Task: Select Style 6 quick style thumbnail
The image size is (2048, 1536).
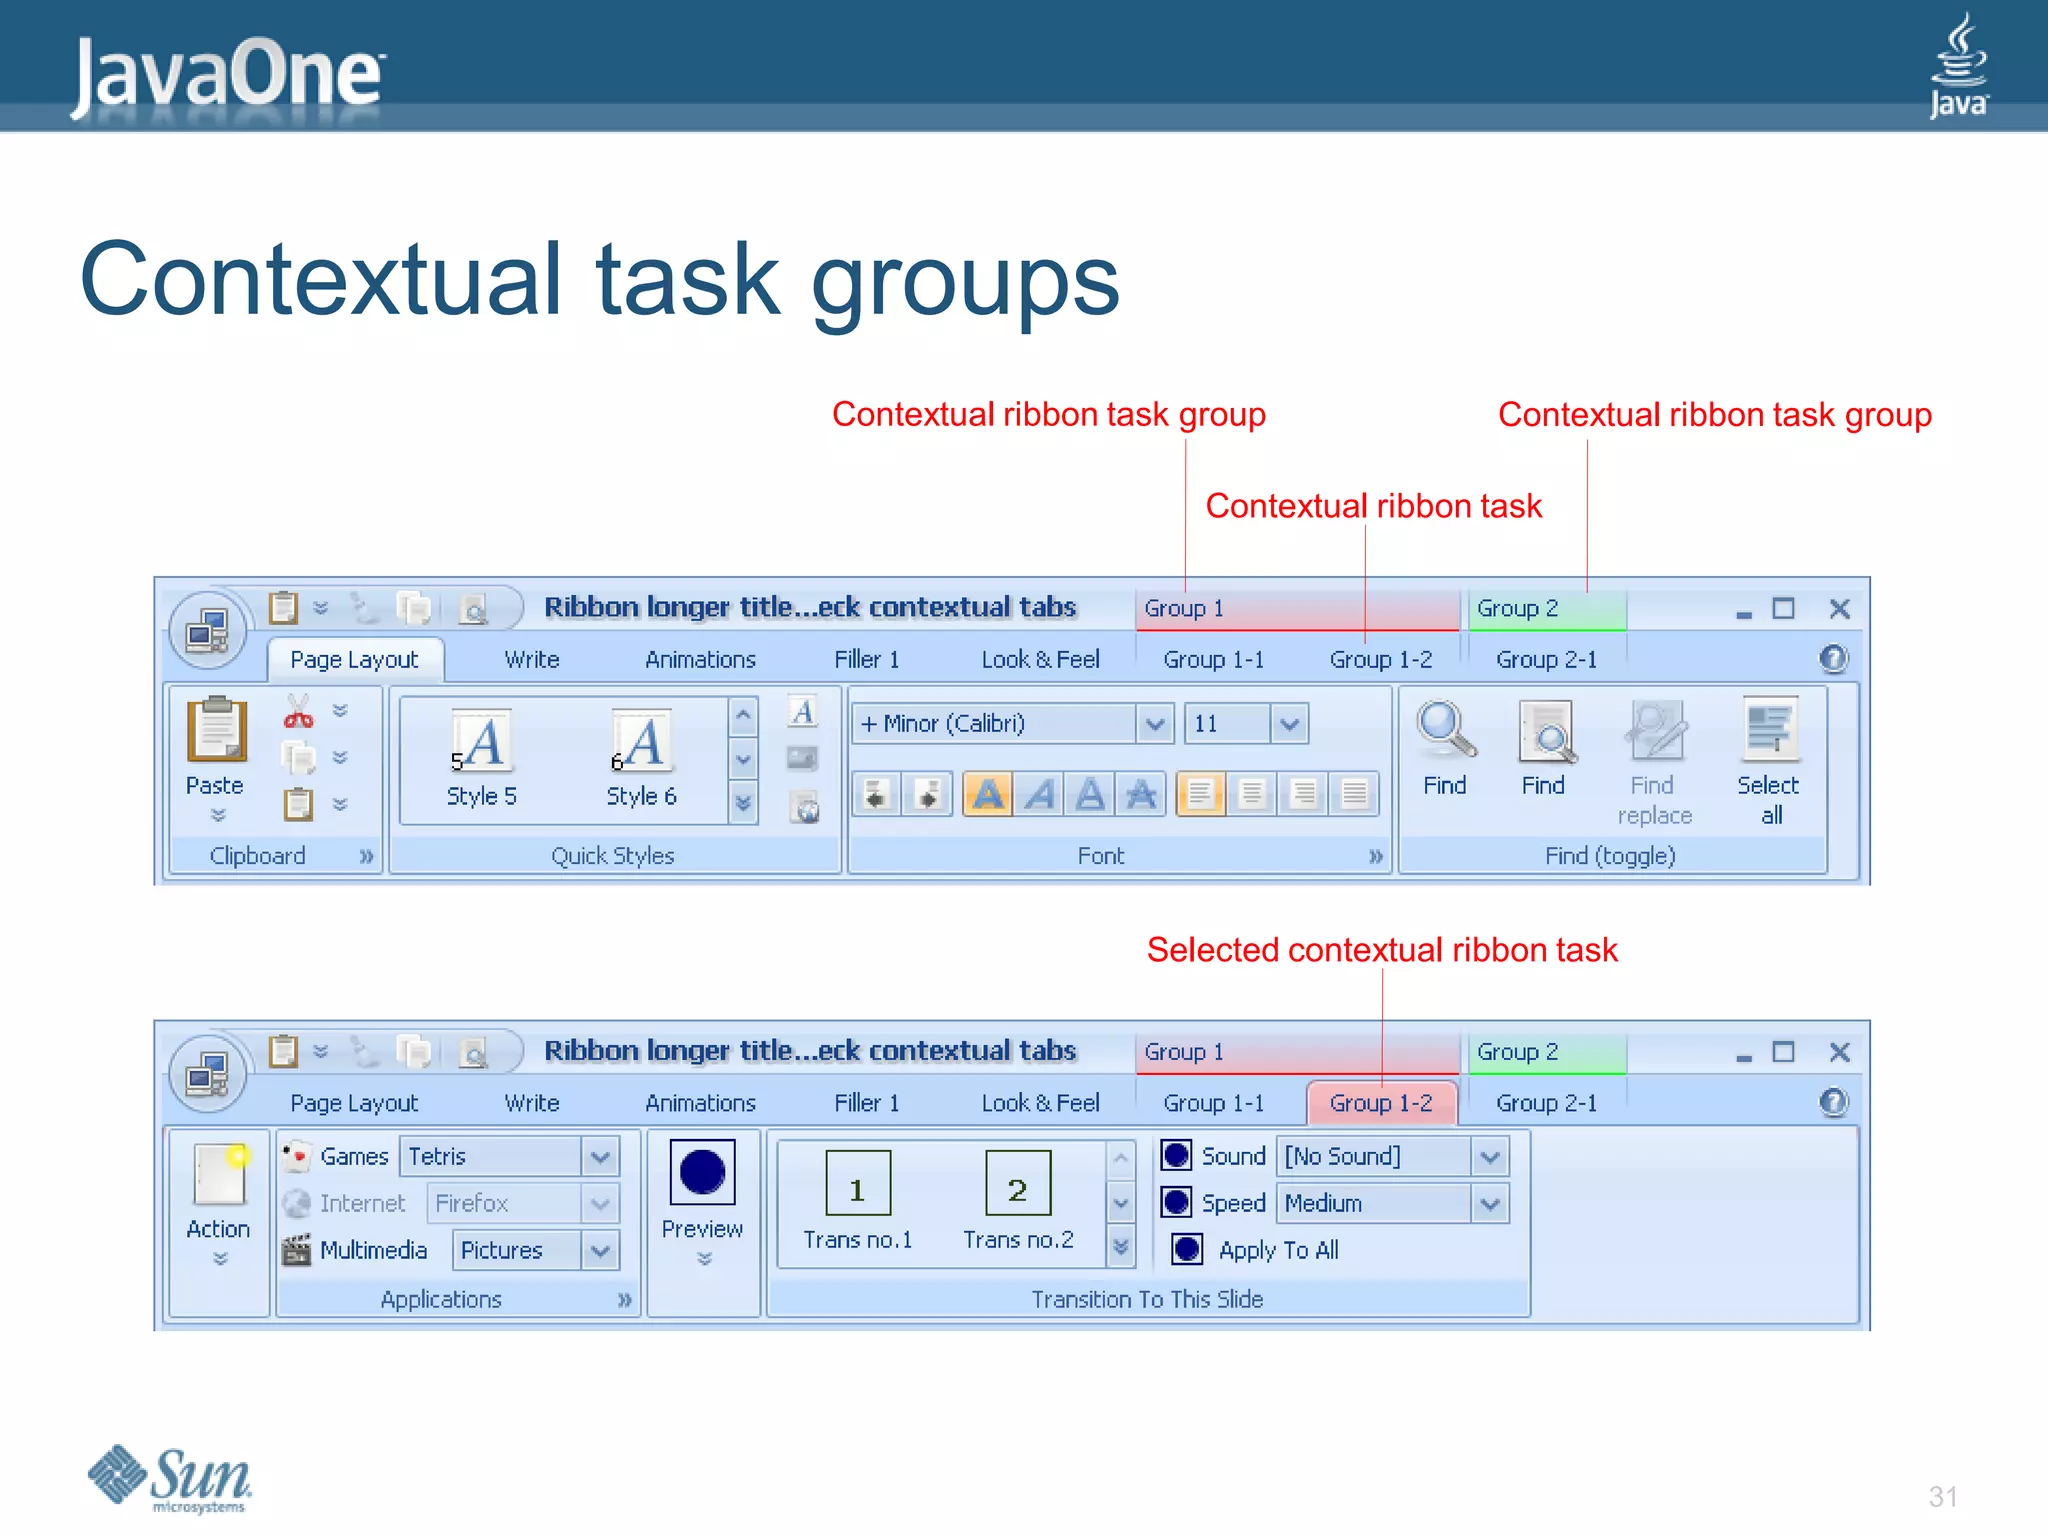Action: click(642, 760)
